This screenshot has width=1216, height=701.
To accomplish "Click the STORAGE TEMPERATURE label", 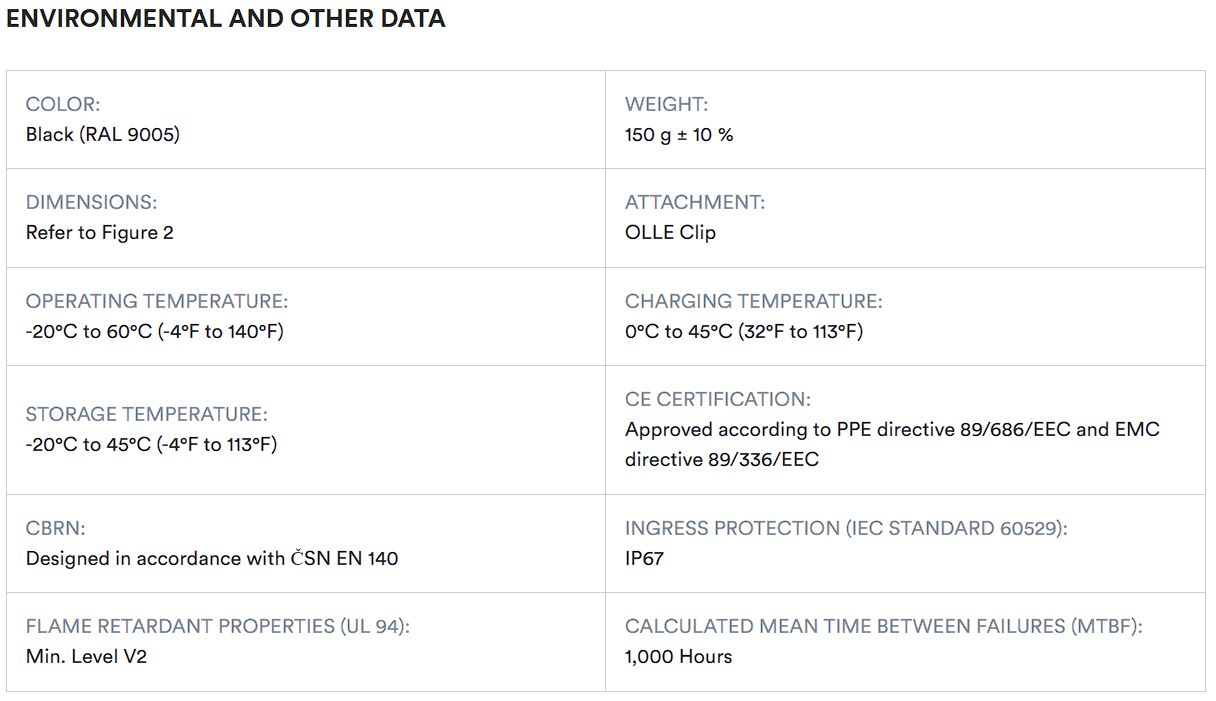I will pyautogui.click(x=147, y=414).
